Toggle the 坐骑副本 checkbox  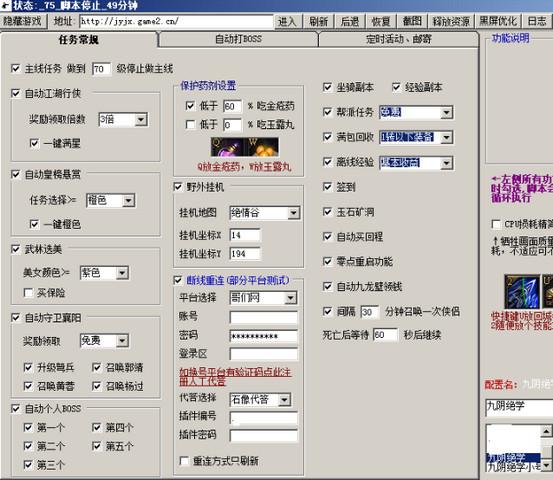click(327, 87)
